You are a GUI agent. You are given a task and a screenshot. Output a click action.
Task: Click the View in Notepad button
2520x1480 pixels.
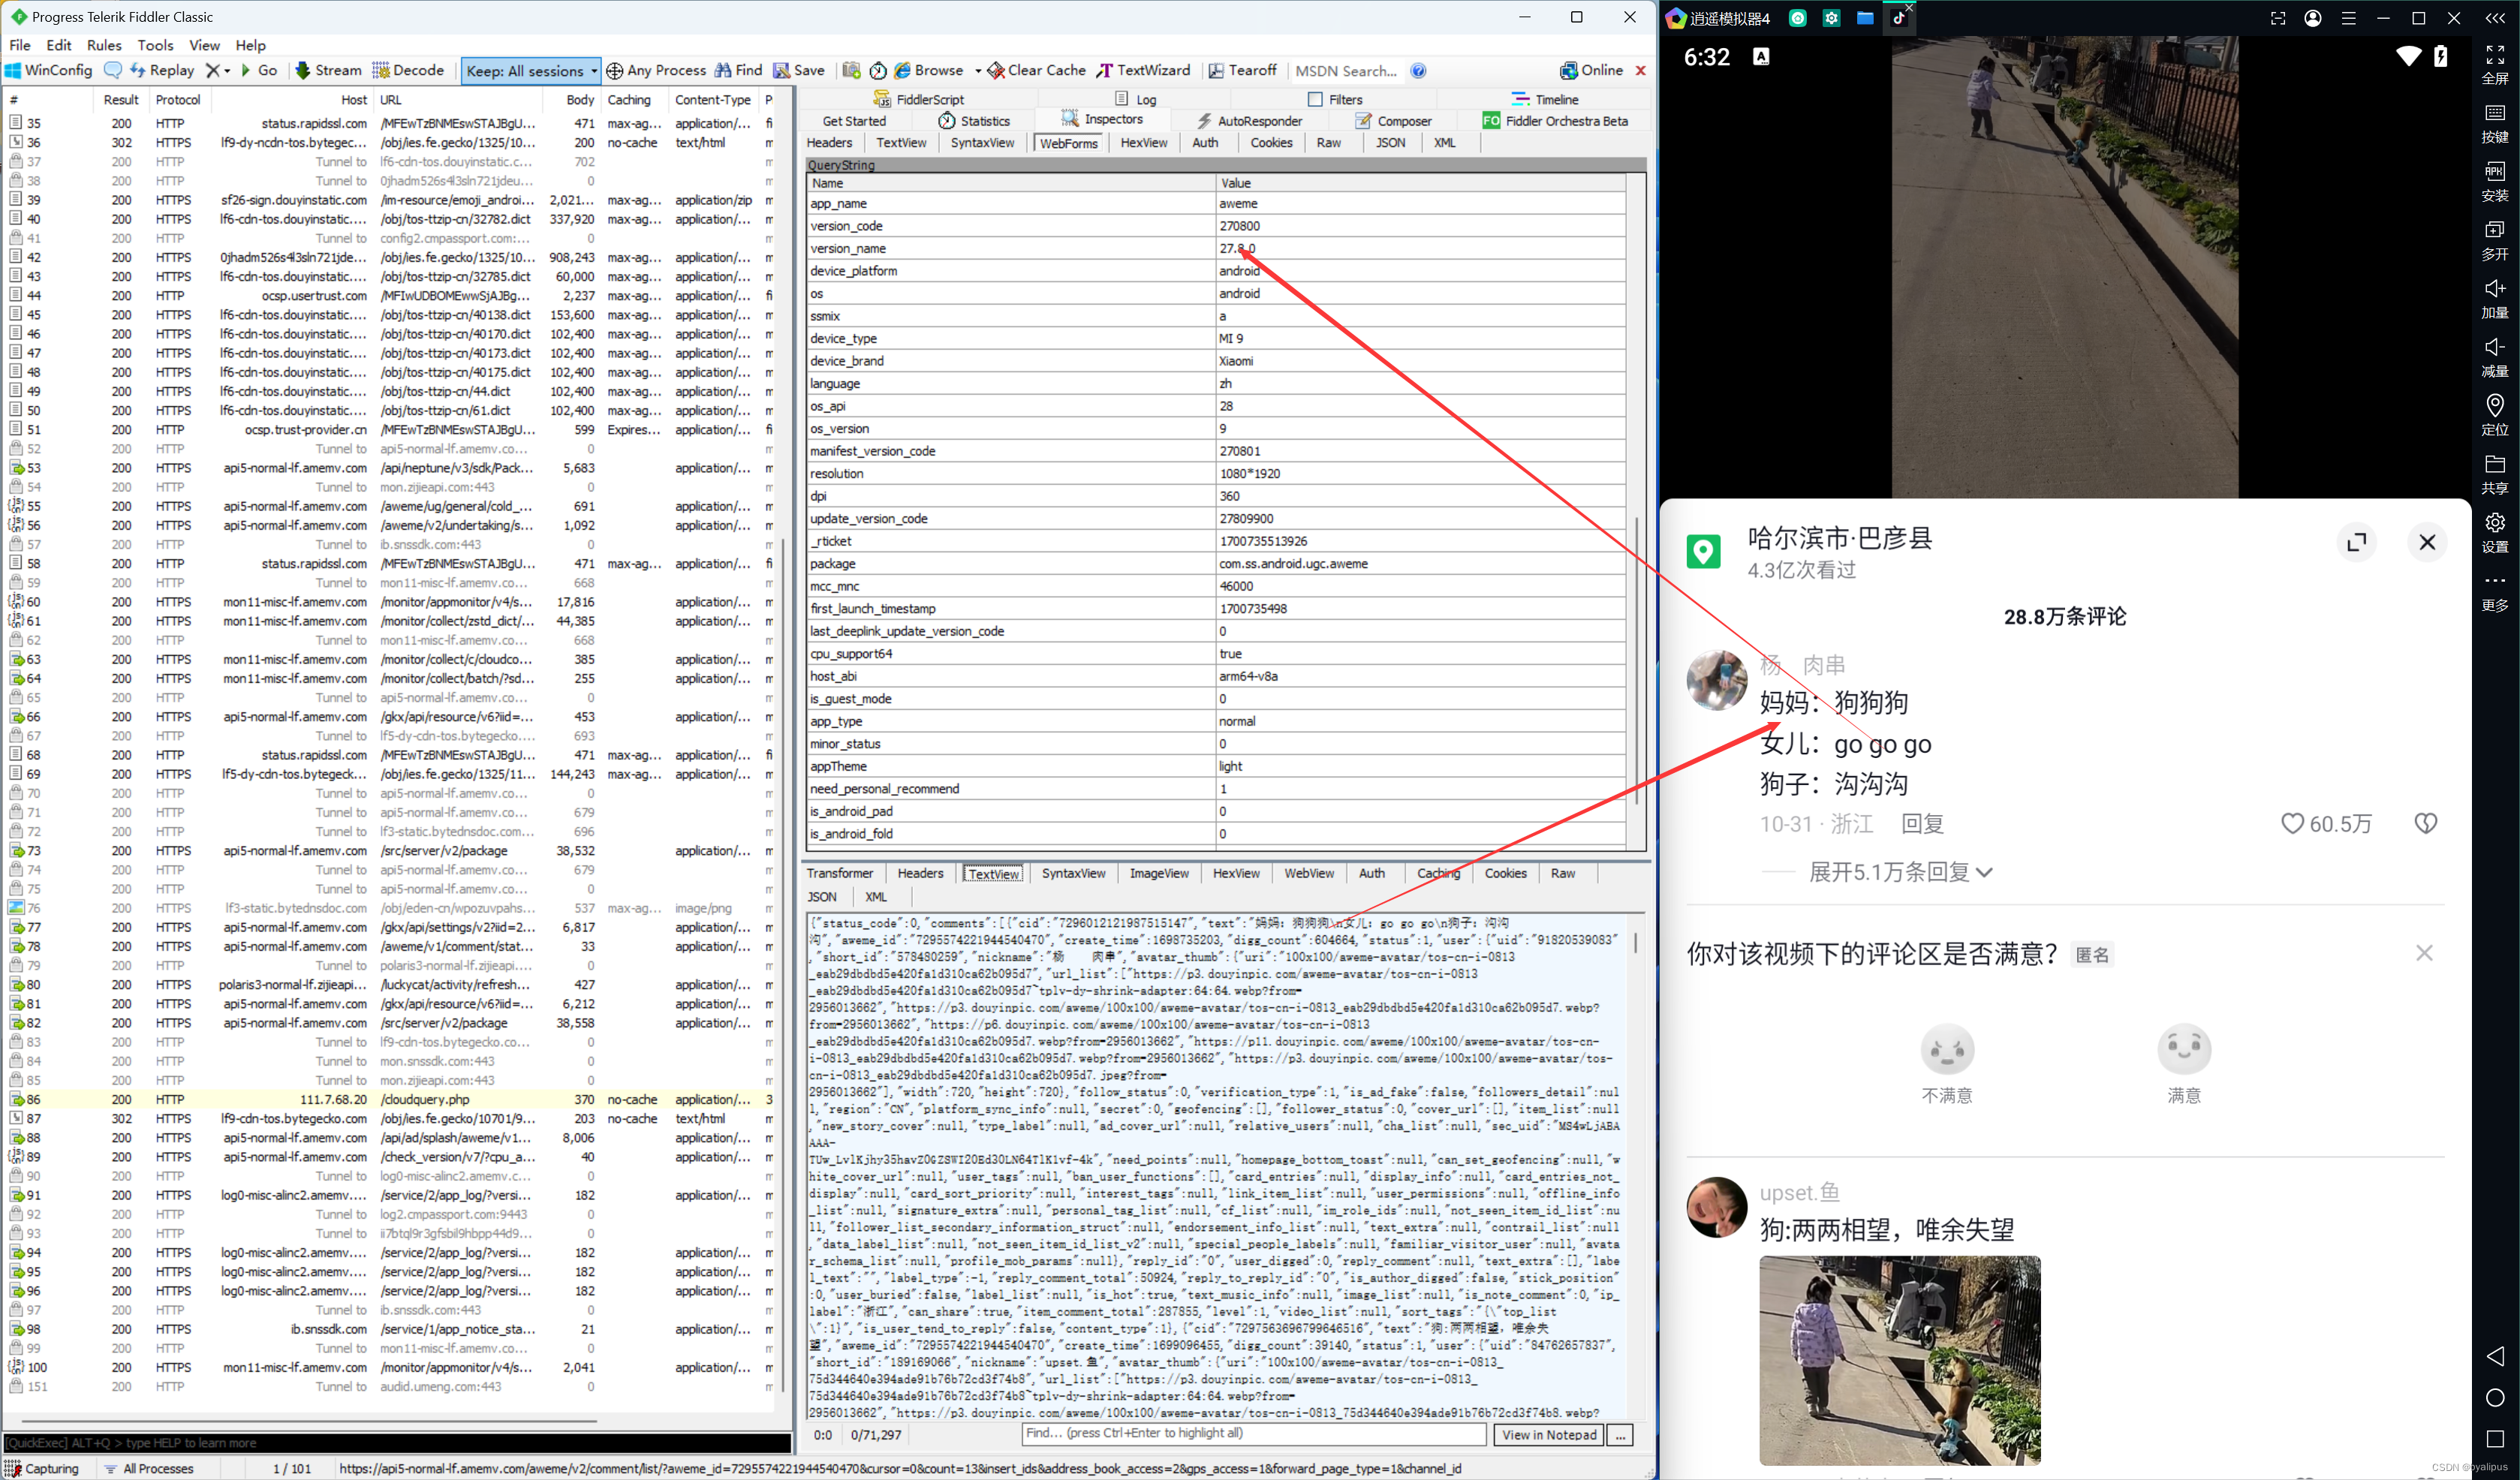(1548, 1434)
